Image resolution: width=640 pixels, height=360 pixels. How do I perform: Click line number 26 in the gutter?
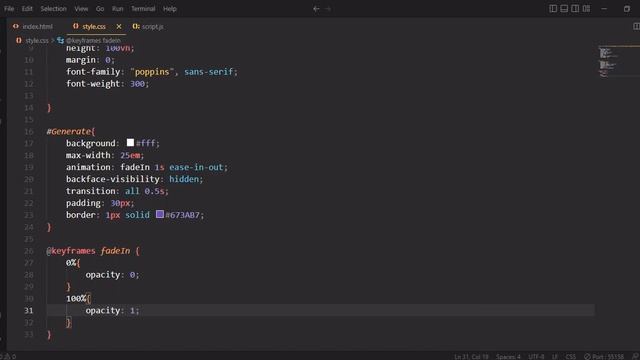[x=29, y=251]
